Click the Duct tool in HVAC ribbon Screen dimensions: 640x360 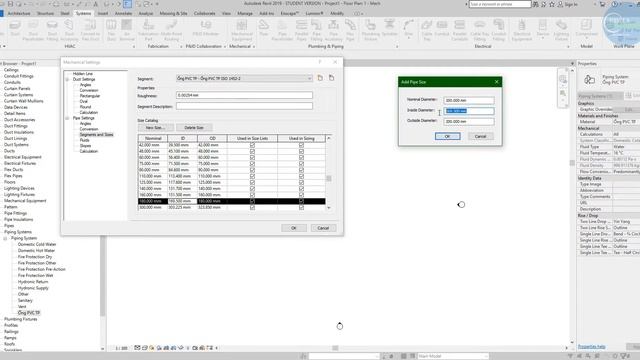(x=15, y=29)
